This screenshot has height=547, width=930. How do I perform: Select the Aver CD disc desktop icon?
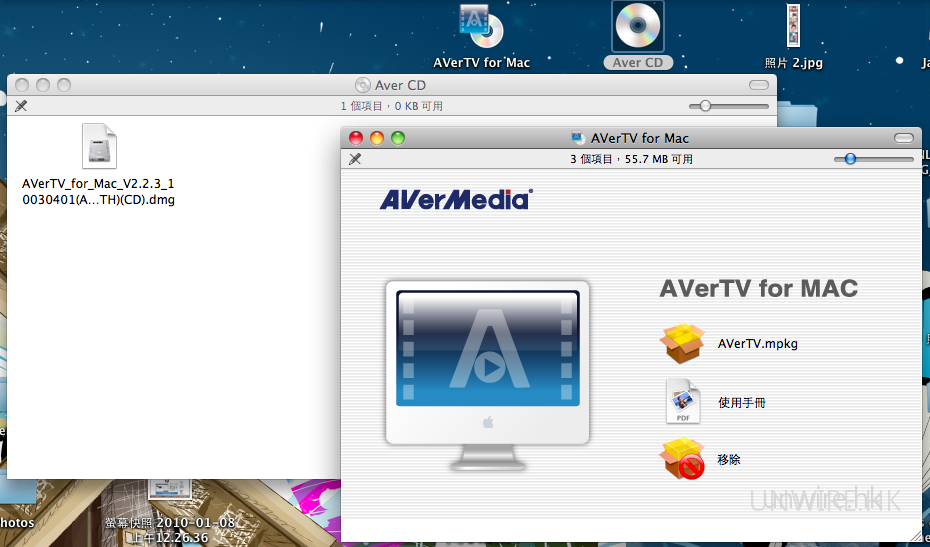637,28
